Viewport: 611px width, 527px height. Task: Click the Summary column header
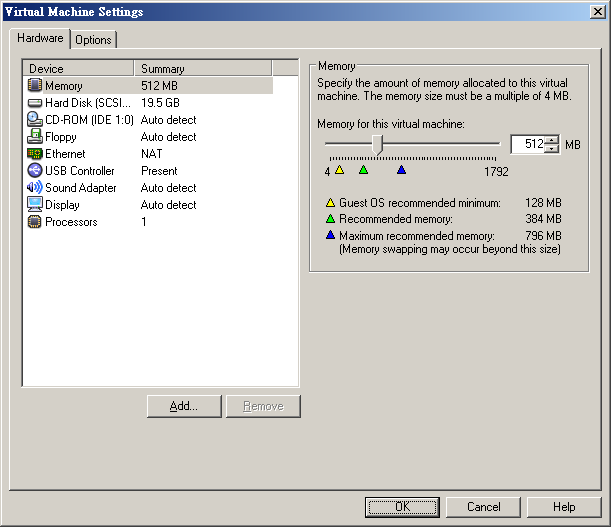[203, 68]
